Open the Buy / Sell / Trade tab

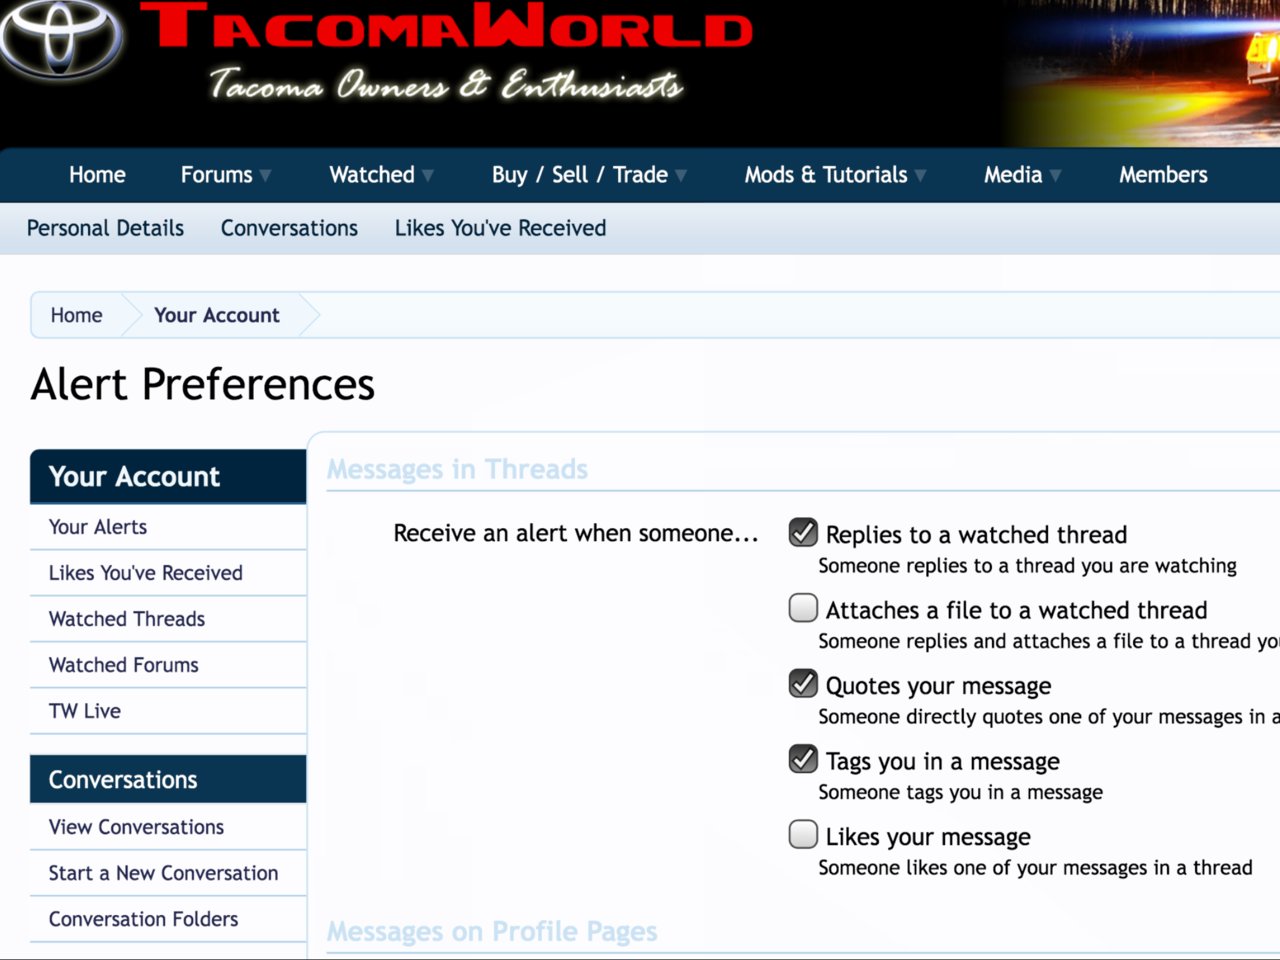tap(580, 175)
